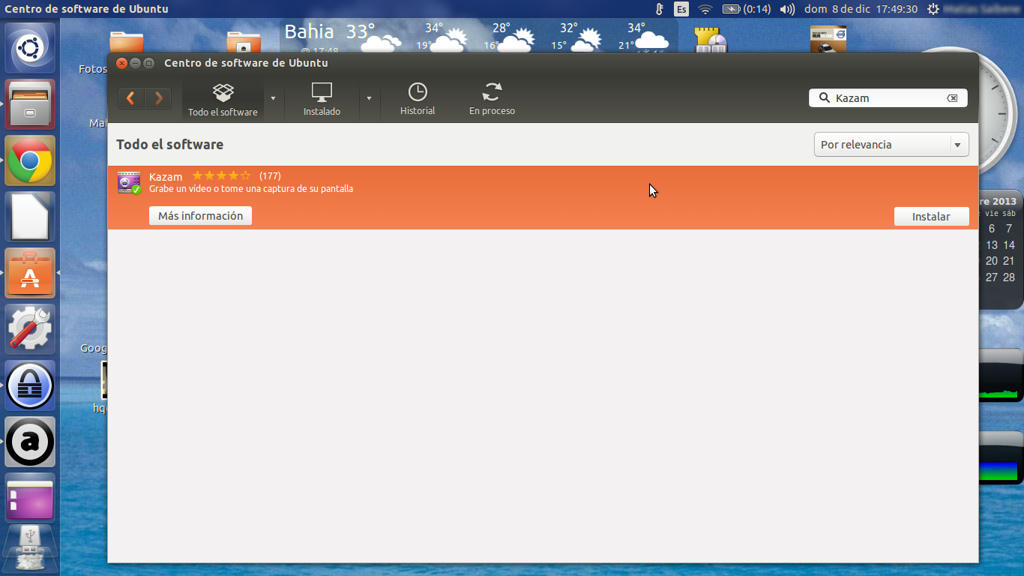
Task: Click the Kazam star rating
Action: point(221,176)
